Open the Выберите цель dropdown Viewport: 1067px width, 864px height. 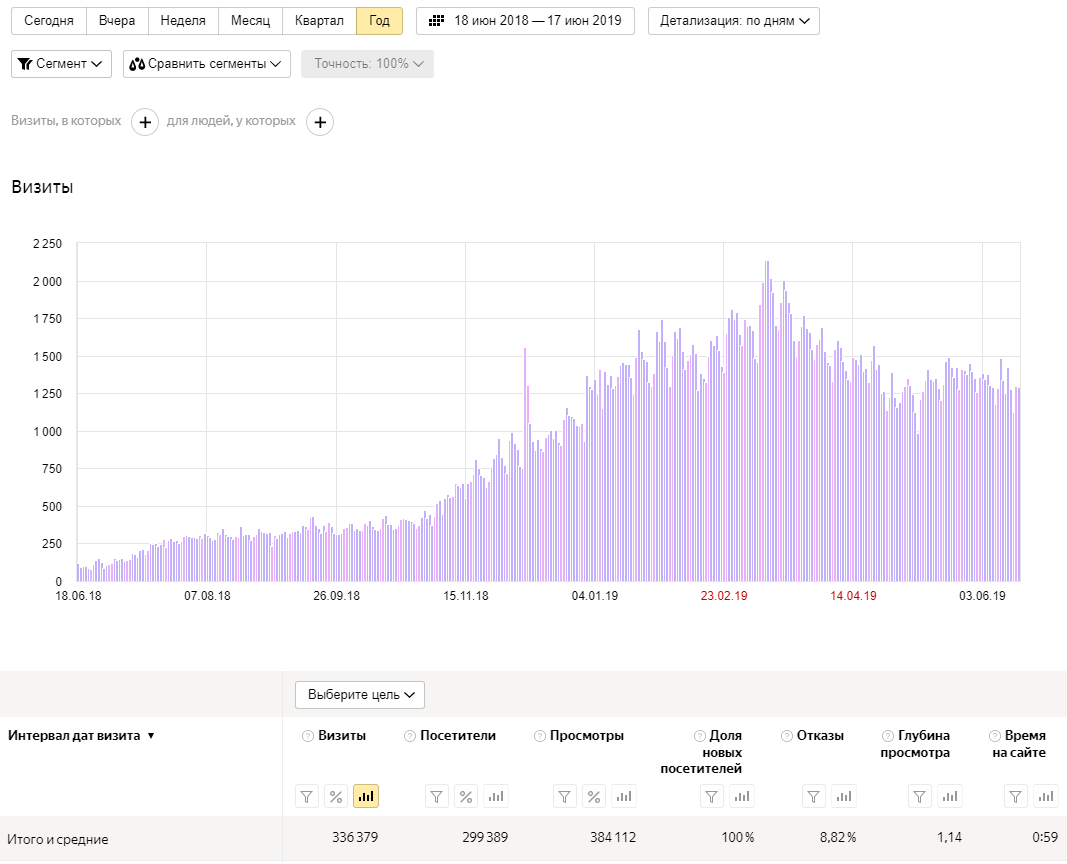tap(360, 695)
